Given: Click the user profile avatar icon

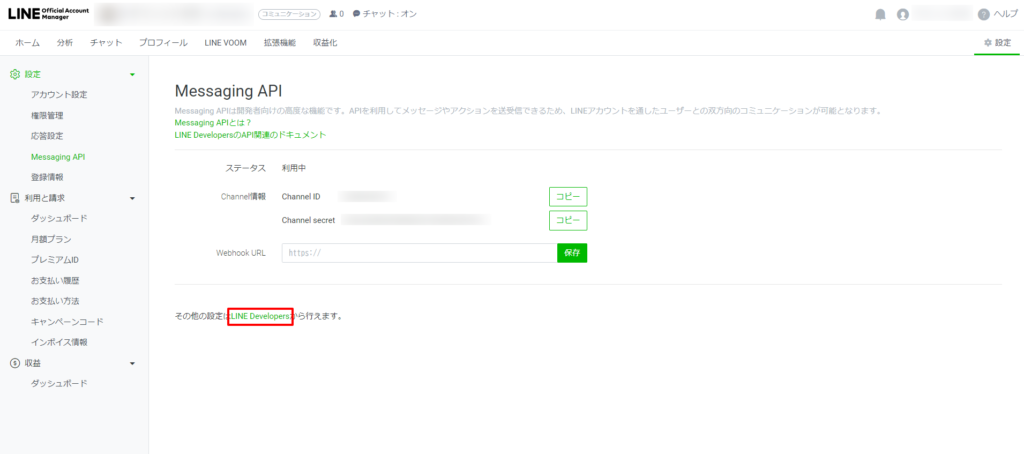Looking at the screenshot, I should pyautogui.click(x=903, y=14).
